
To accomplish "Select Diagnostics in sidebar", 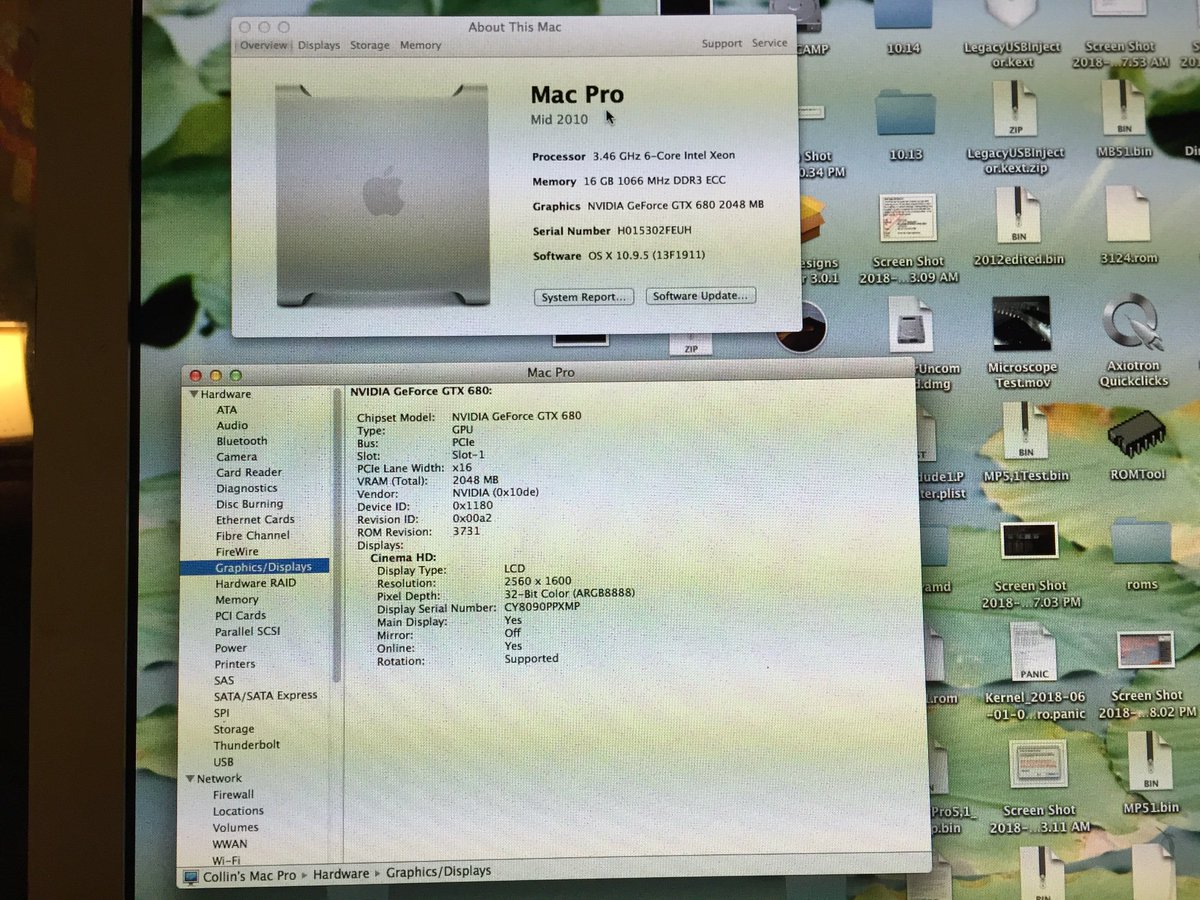I will pos(247,489).
